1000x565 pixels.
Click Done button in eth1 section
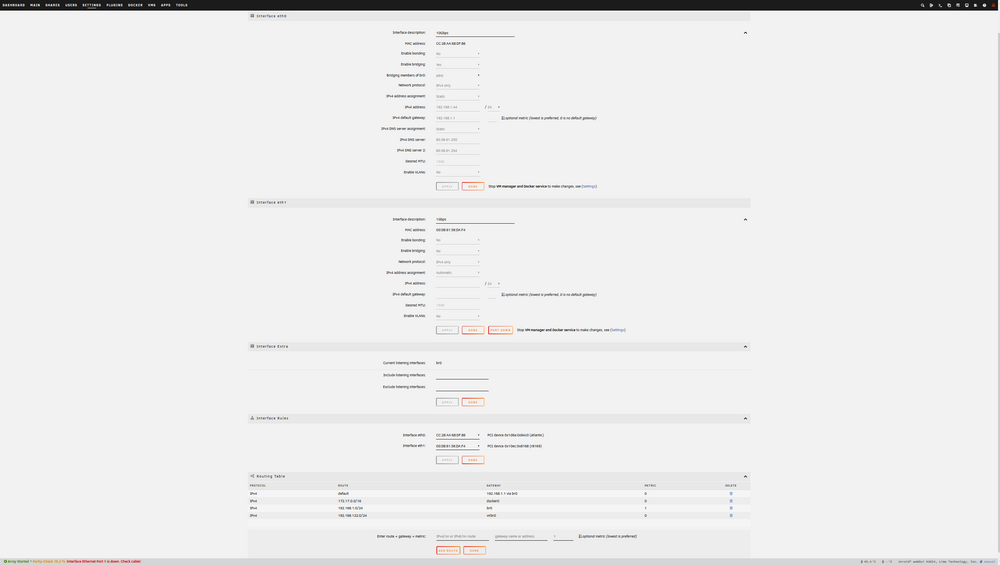[x=473, y=330]
